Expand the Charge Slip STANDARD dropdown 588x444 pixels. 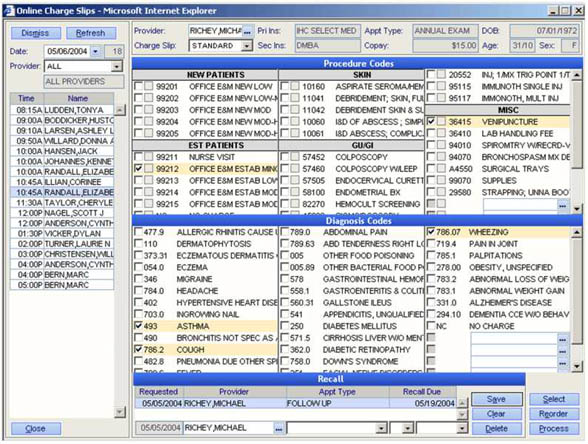coord(247,46)
